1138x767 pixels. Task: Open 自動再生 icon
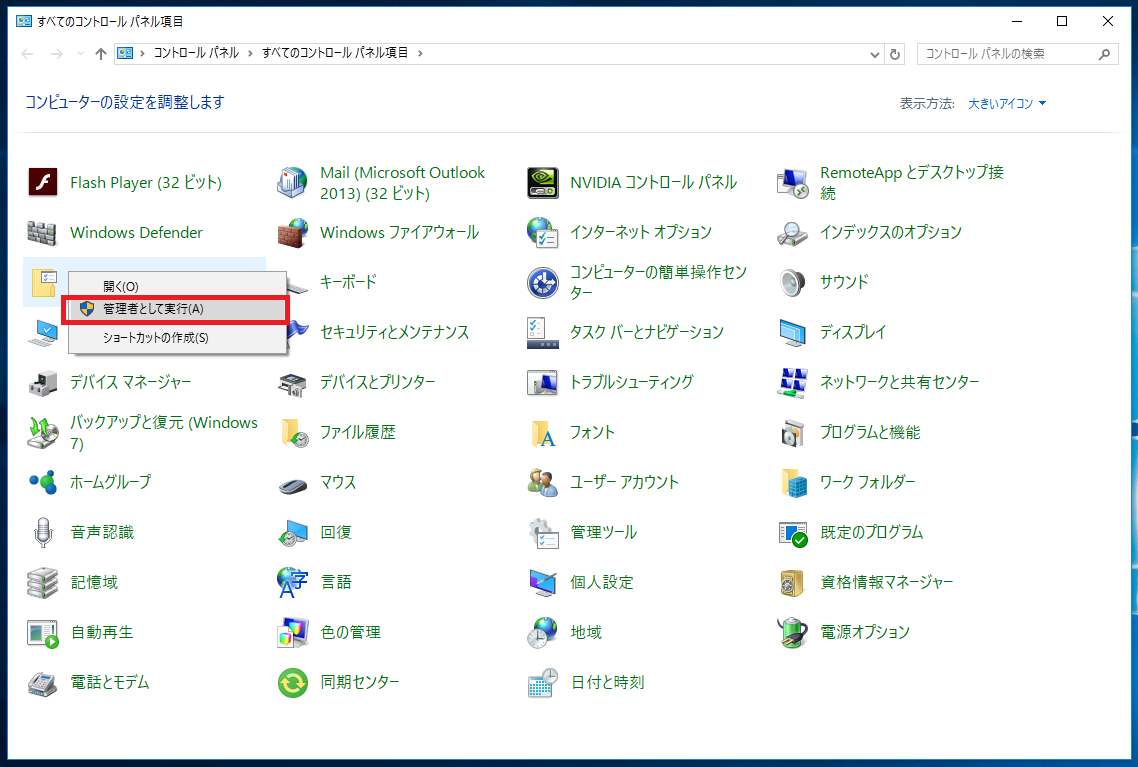[43, 632]
